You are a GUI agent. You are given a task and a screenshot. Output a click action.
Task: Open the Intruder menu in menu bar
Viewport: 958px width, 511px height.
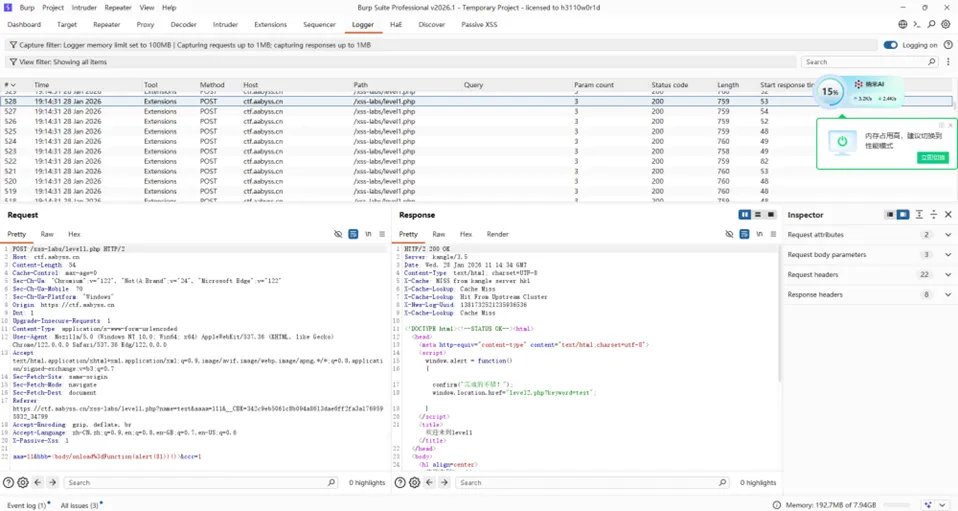click(84, 7)
